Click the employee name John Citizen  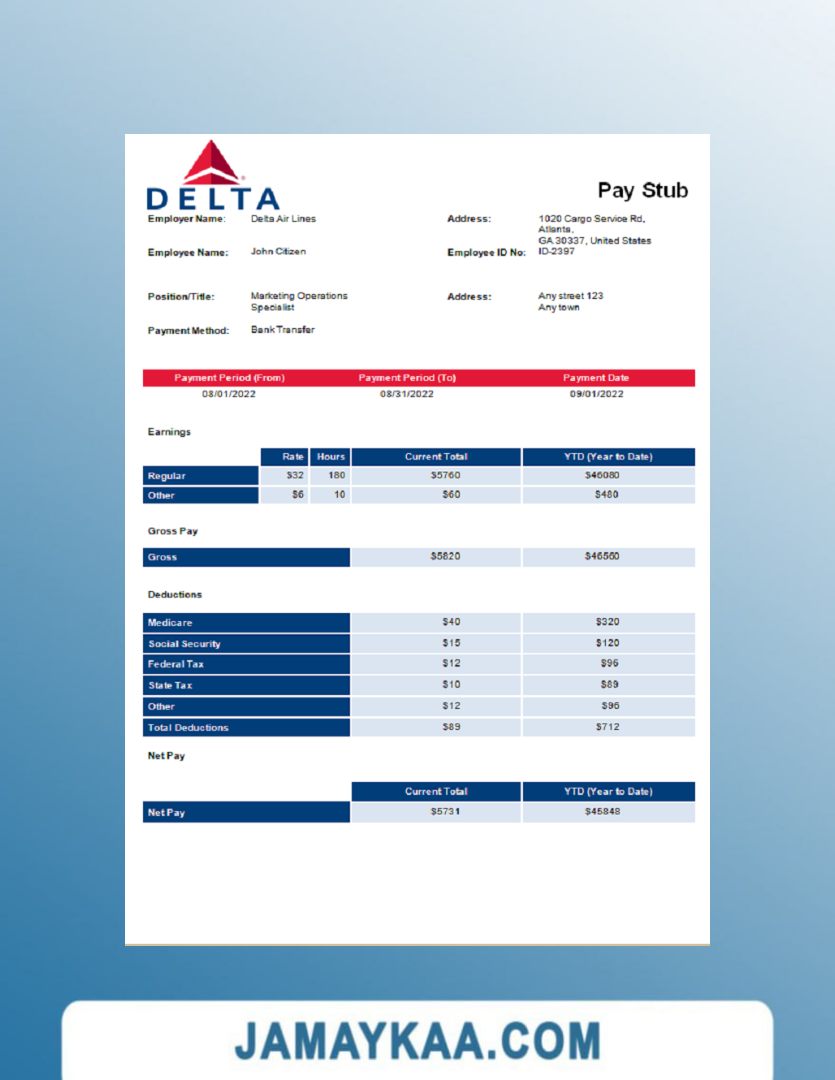[278, 252]
